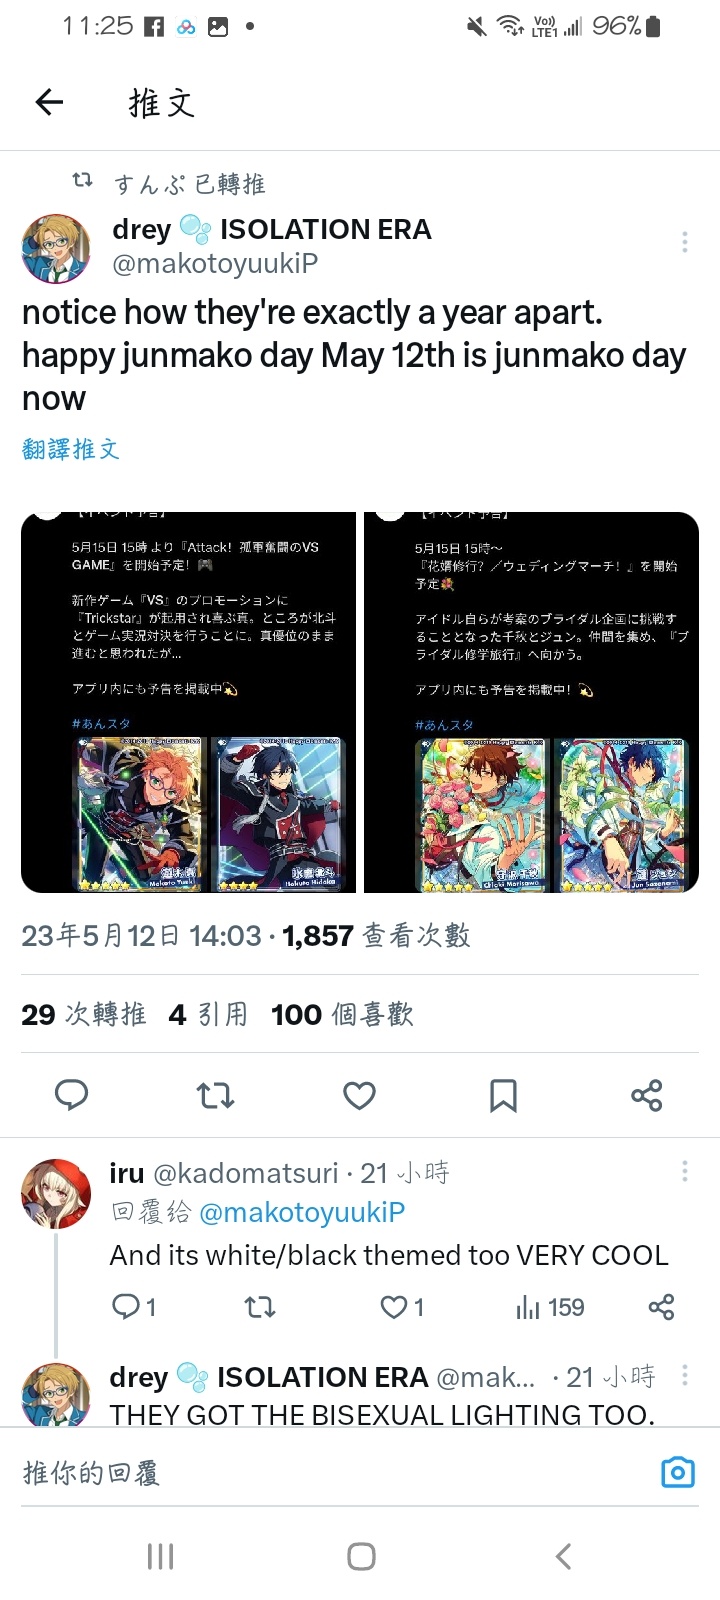Retweet the main junmako day tweet
The height and width of the screenshot is (1600, 720).
[215, 1096]
